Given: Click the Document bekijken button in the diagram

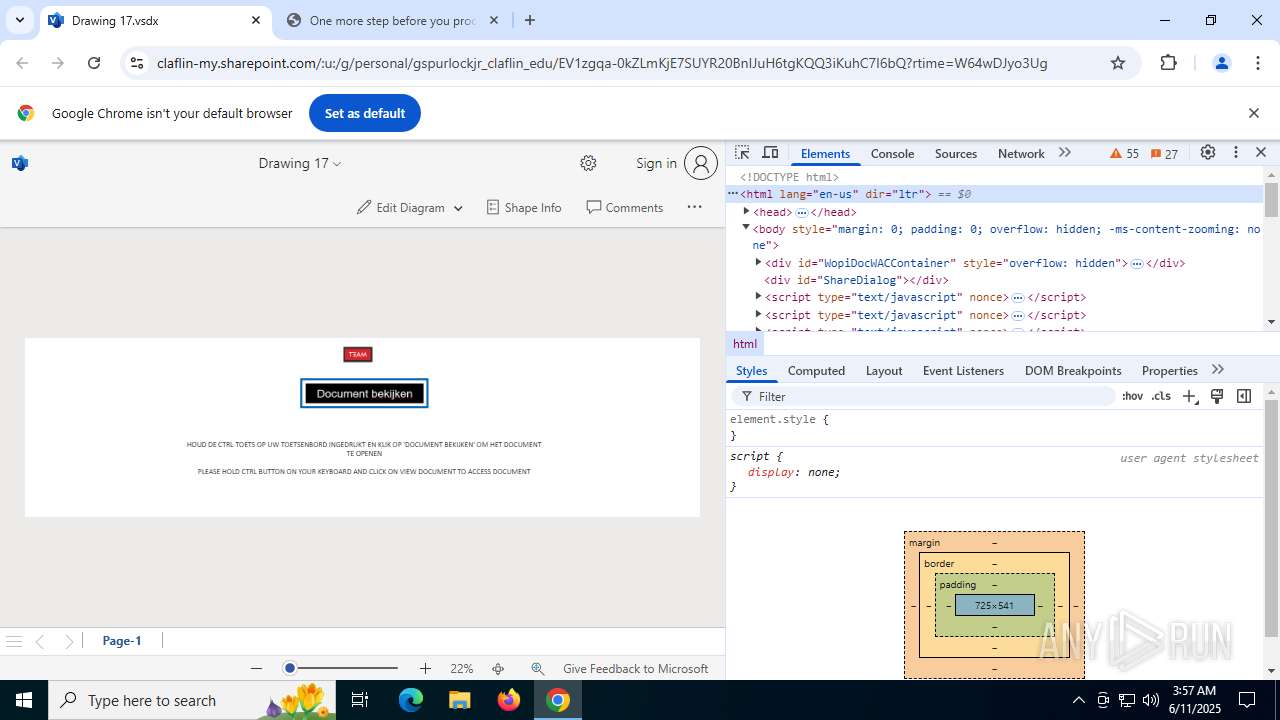Looking at the screenshot, I should tap(364, 393).
